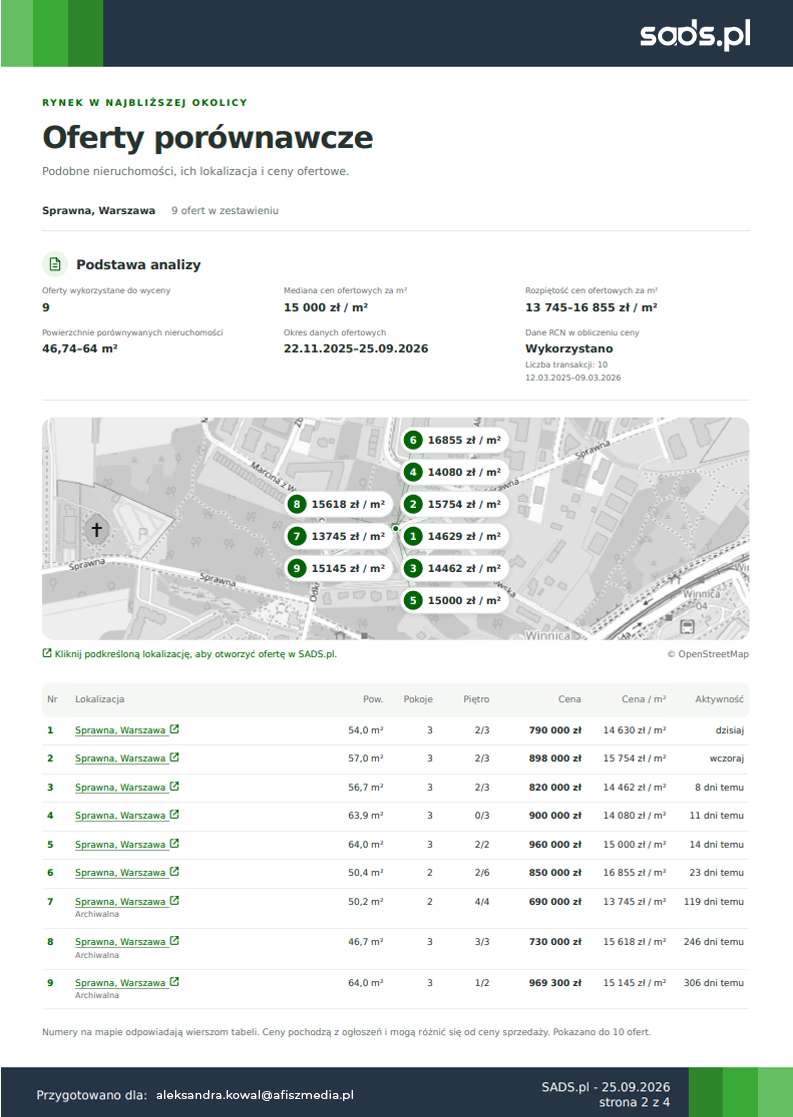Click the Aktywność column header
Viewport: 793px width, 1117px height.
point(719,700)
